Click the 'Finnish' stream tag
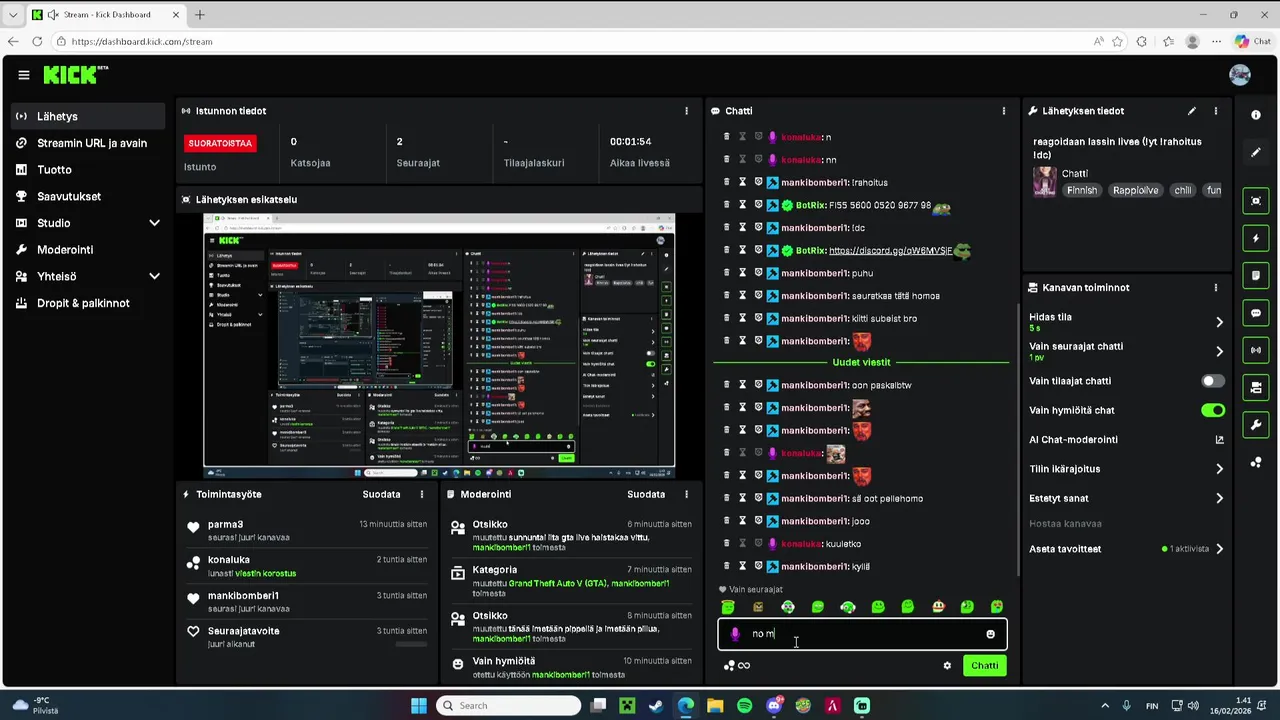This screenshot has height=720, width=1280. [x=1082, y=190]
